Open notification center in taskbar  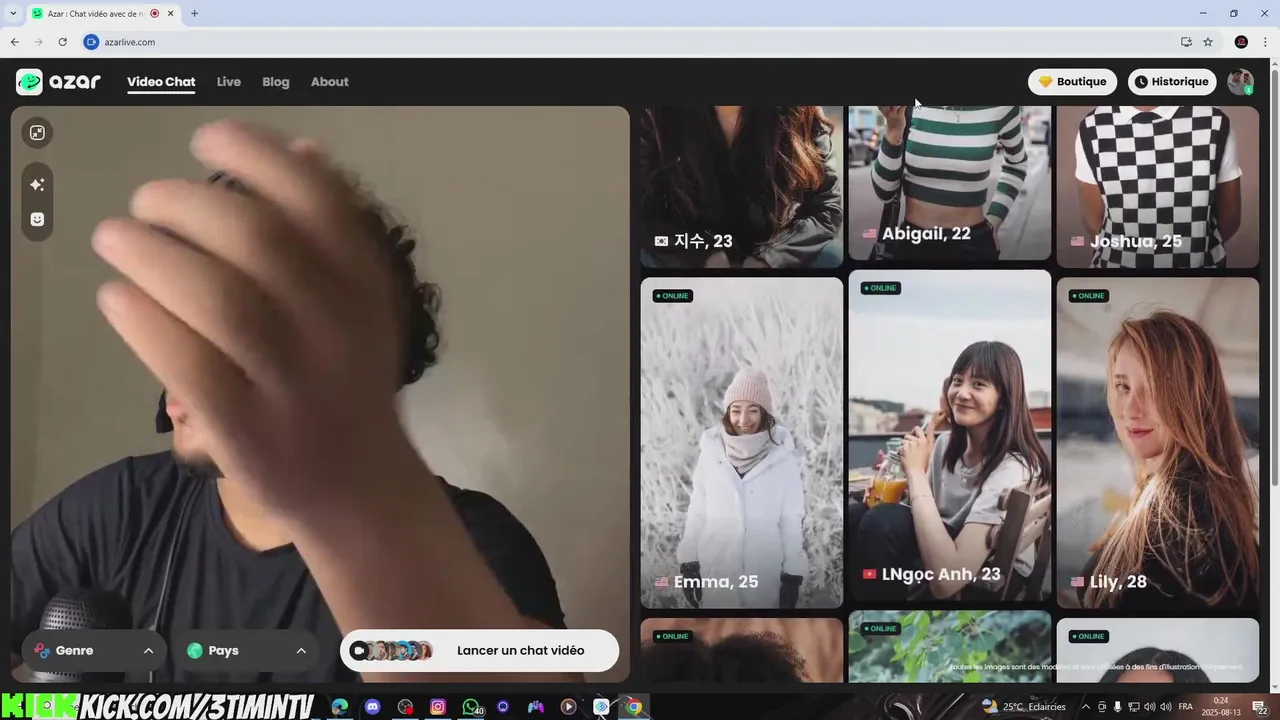[1261, 707]
